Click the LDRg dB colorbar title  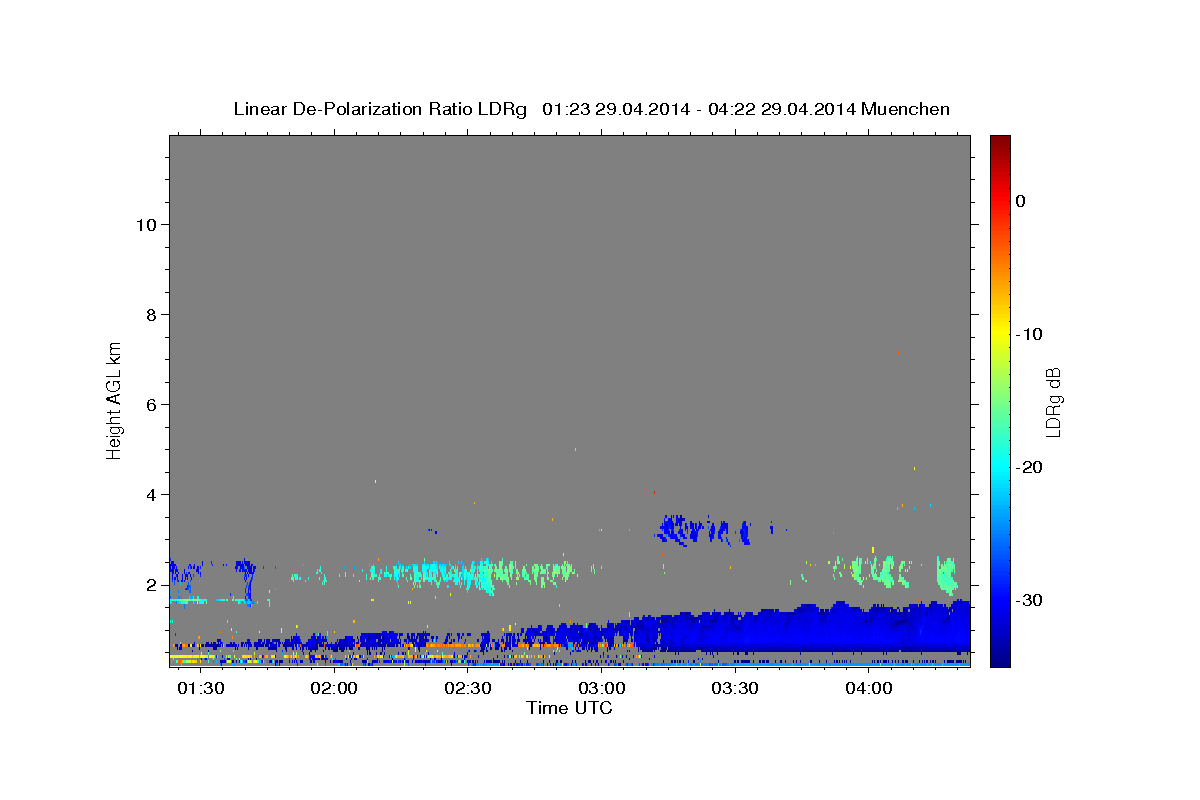[1054, 403]
